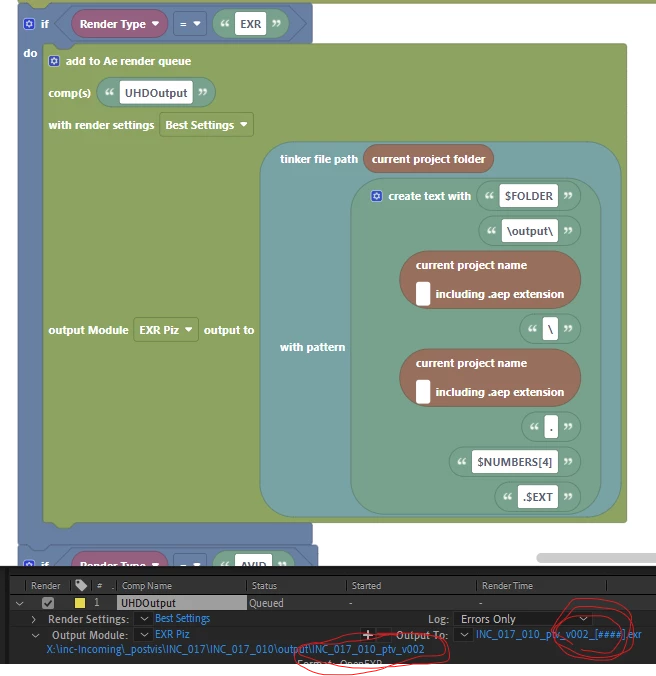Click the $FOLDER text field

tap(528, 196)
